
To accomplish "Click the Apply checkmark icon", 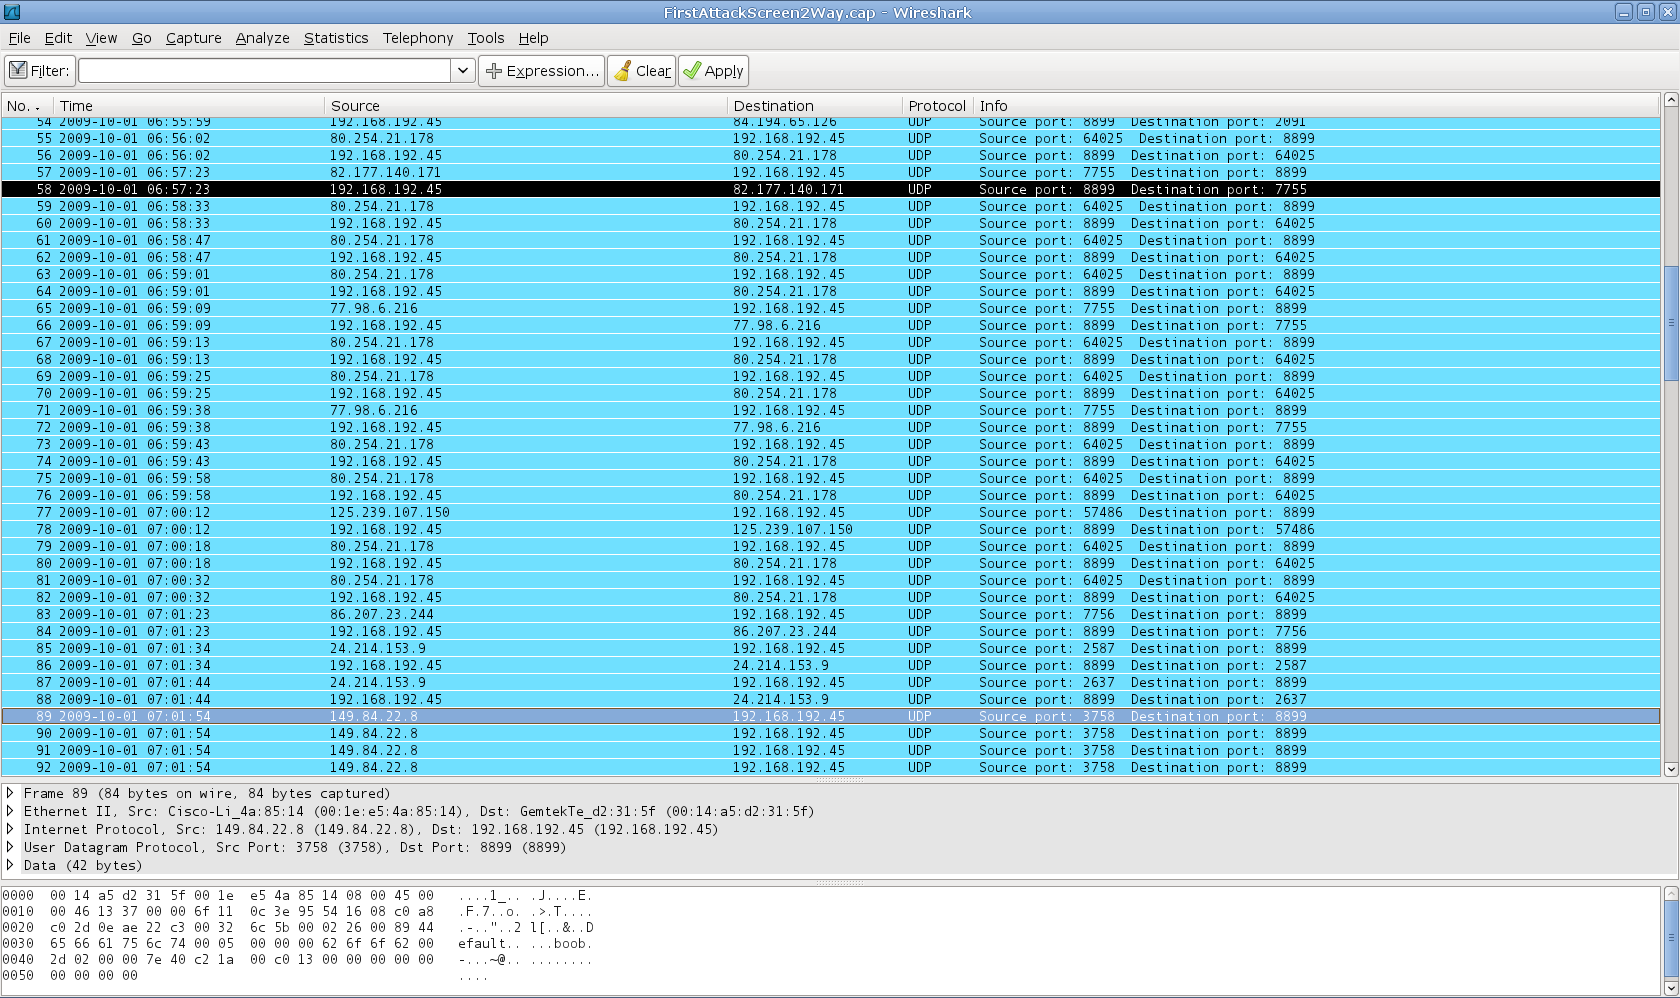I will click(691, 71).
